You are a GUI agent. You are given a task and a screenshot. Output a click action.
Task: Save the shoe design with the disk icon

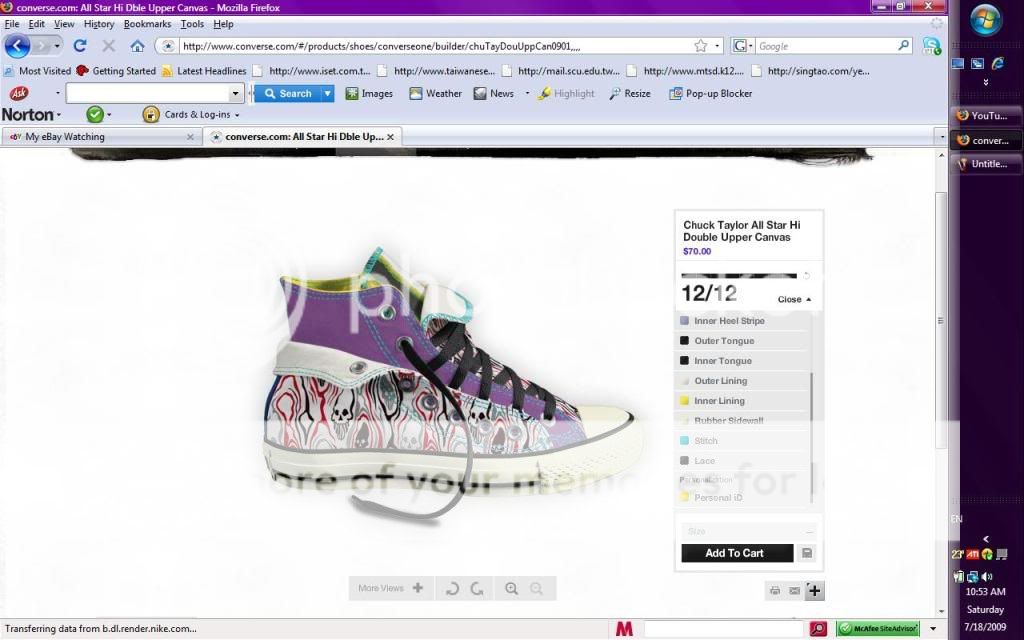click(807, 553)
